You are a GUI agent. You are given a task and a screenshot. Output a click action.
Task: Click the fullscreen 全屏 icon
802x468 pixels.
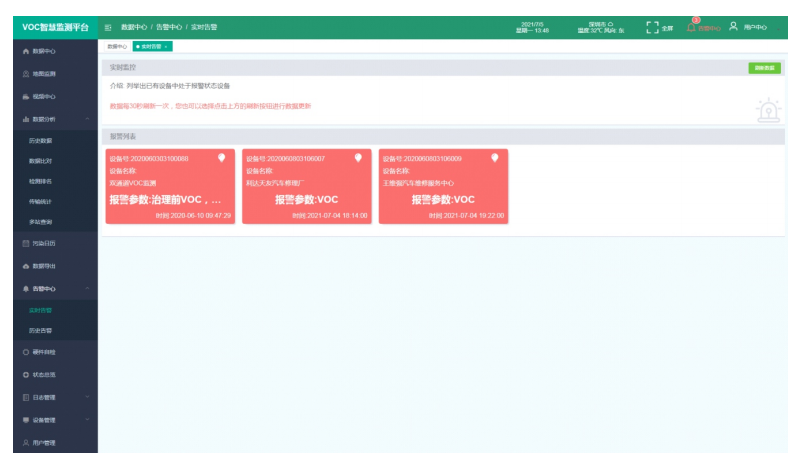[652, 28]
